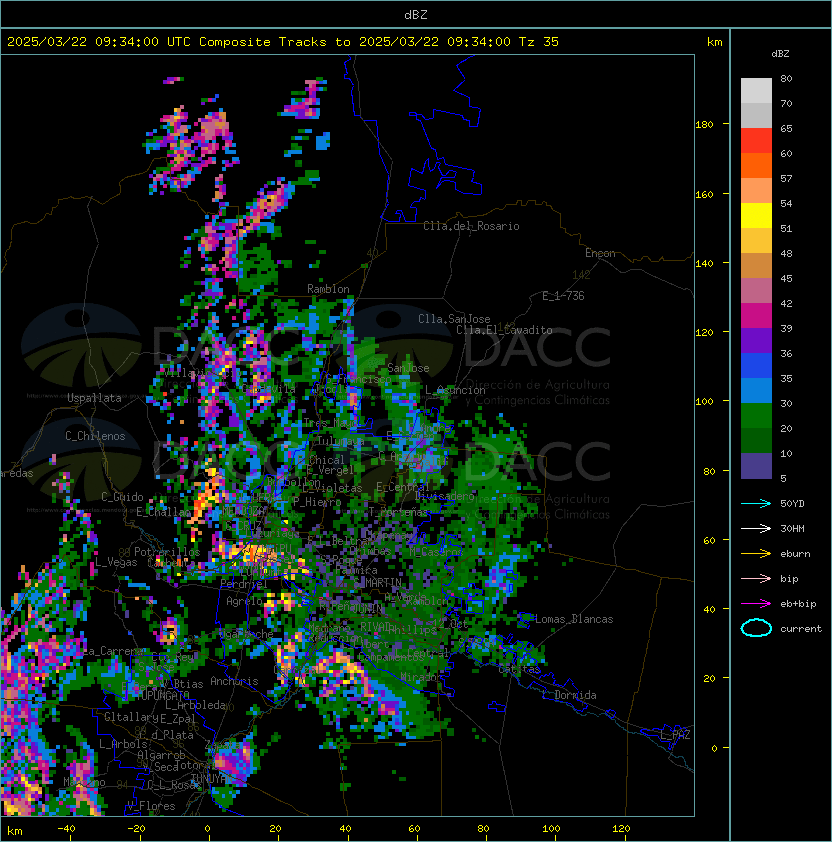Click the 'km' label at bottom left
832x842 pixels.
coord(15,831)
